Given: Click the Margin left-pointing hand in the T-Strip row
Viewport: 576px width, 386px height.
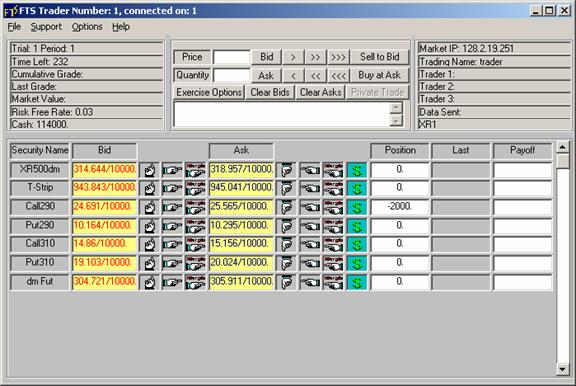Looking at the screenshot, I should [x=333, y=189].
